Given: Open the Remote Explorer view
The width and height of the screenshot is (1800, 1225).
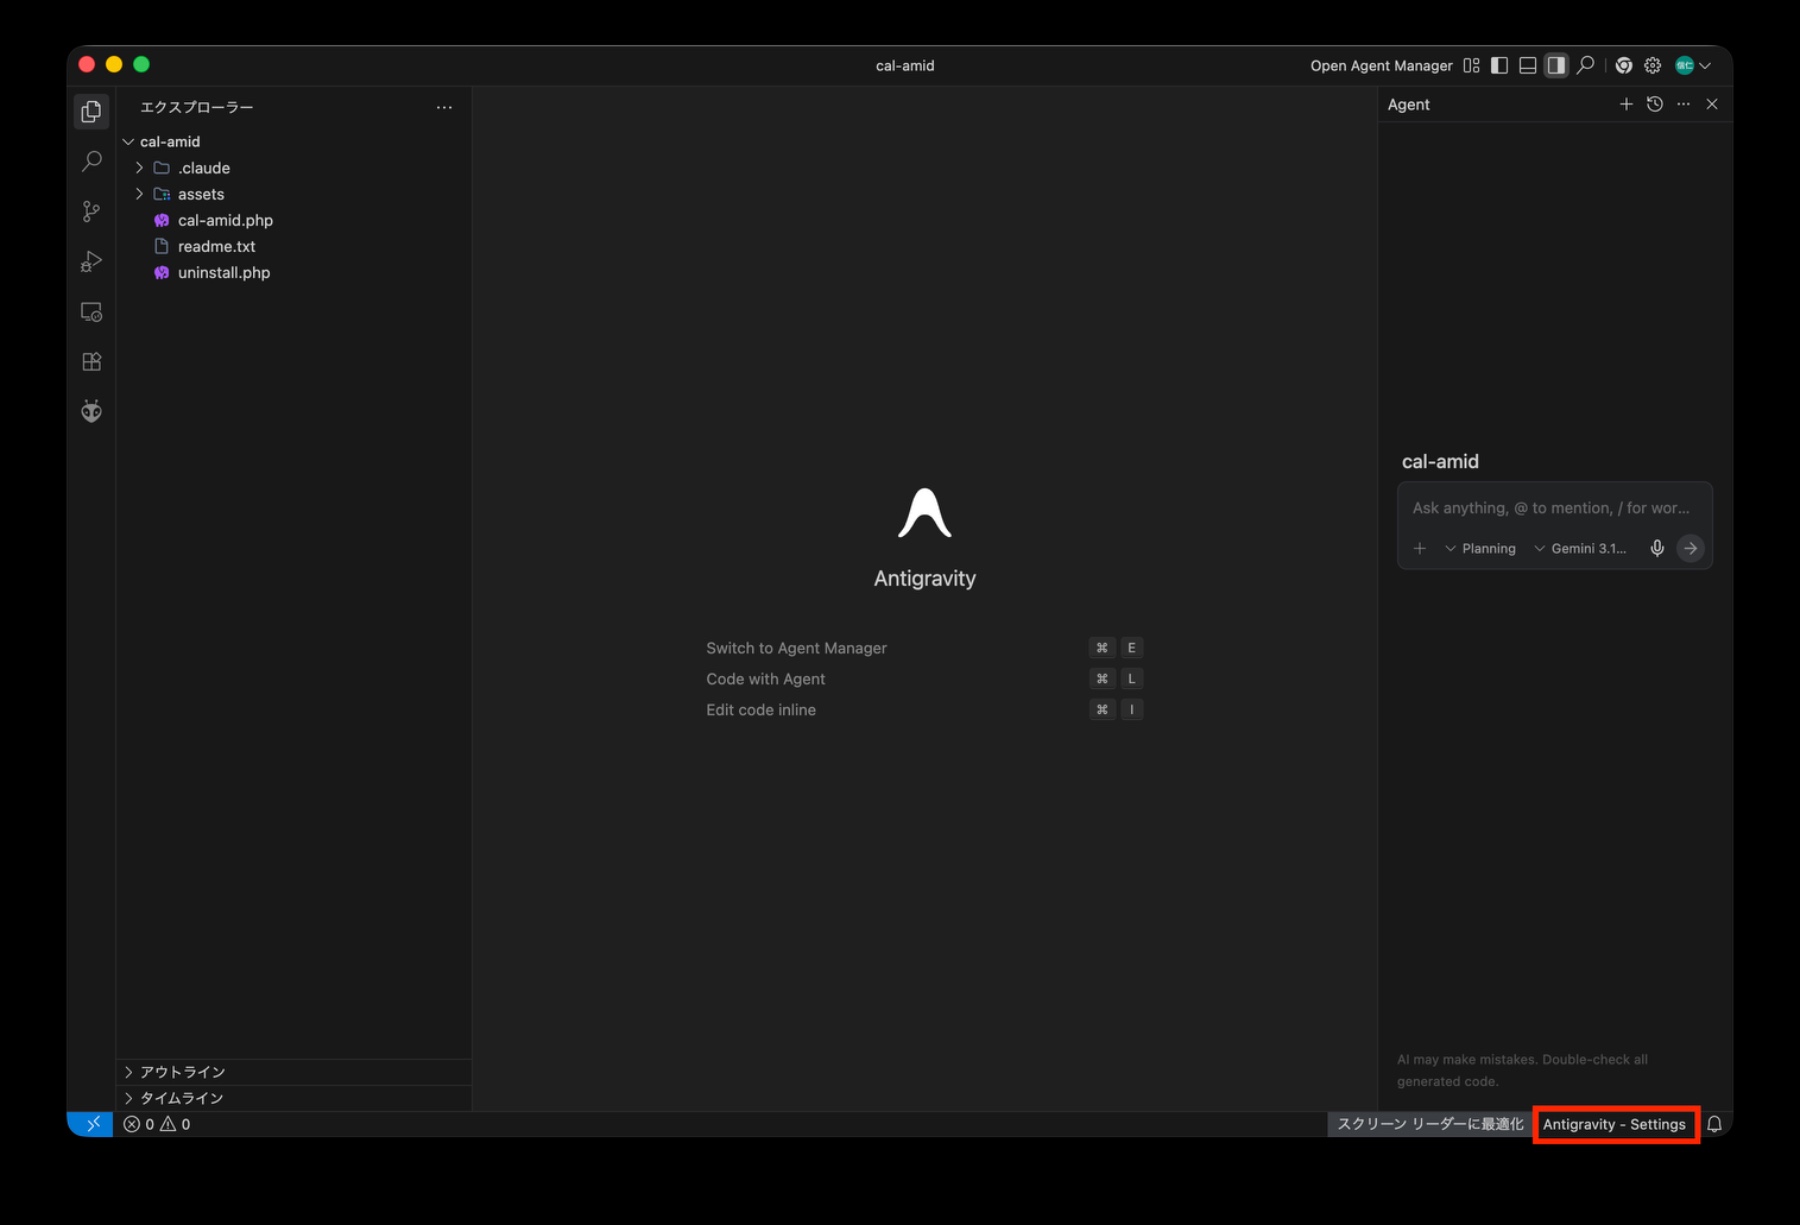Looking at the screenshot, I should pos(91,312).
